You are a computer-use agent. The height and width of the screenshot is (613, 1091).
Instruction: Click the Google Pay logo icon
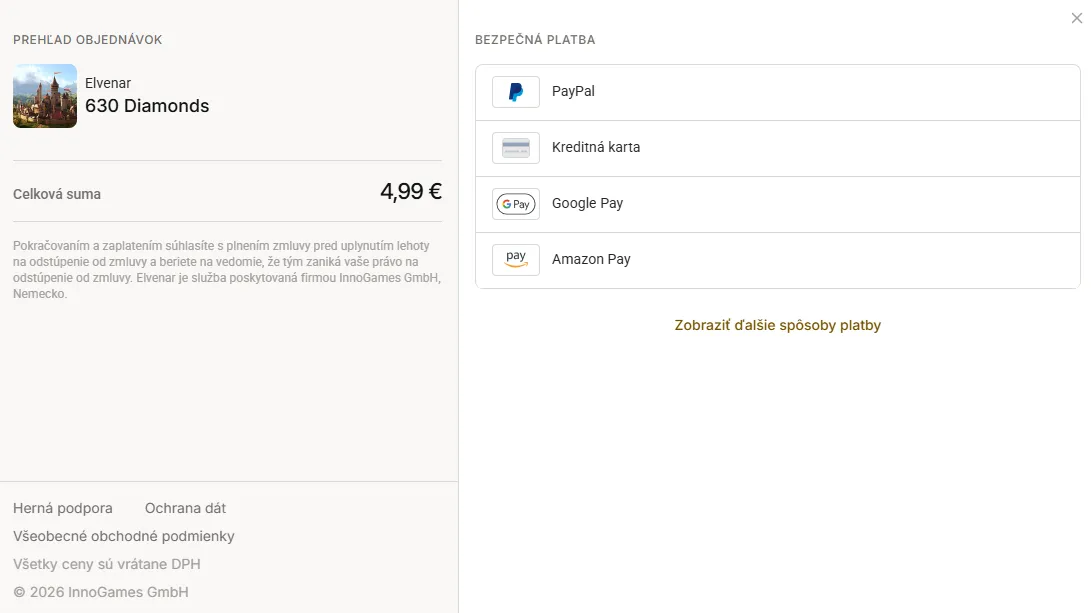click(516, 204)
